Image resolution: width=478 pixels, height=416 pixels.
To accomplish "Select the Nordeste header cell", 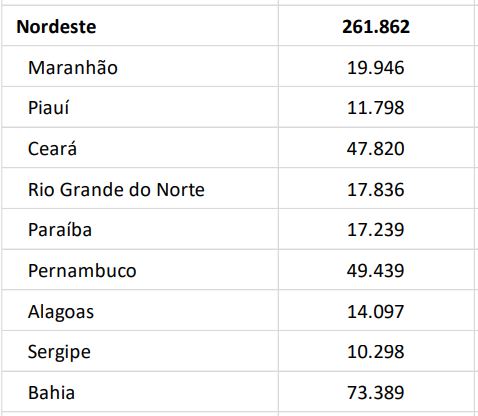I will [140, 26].
